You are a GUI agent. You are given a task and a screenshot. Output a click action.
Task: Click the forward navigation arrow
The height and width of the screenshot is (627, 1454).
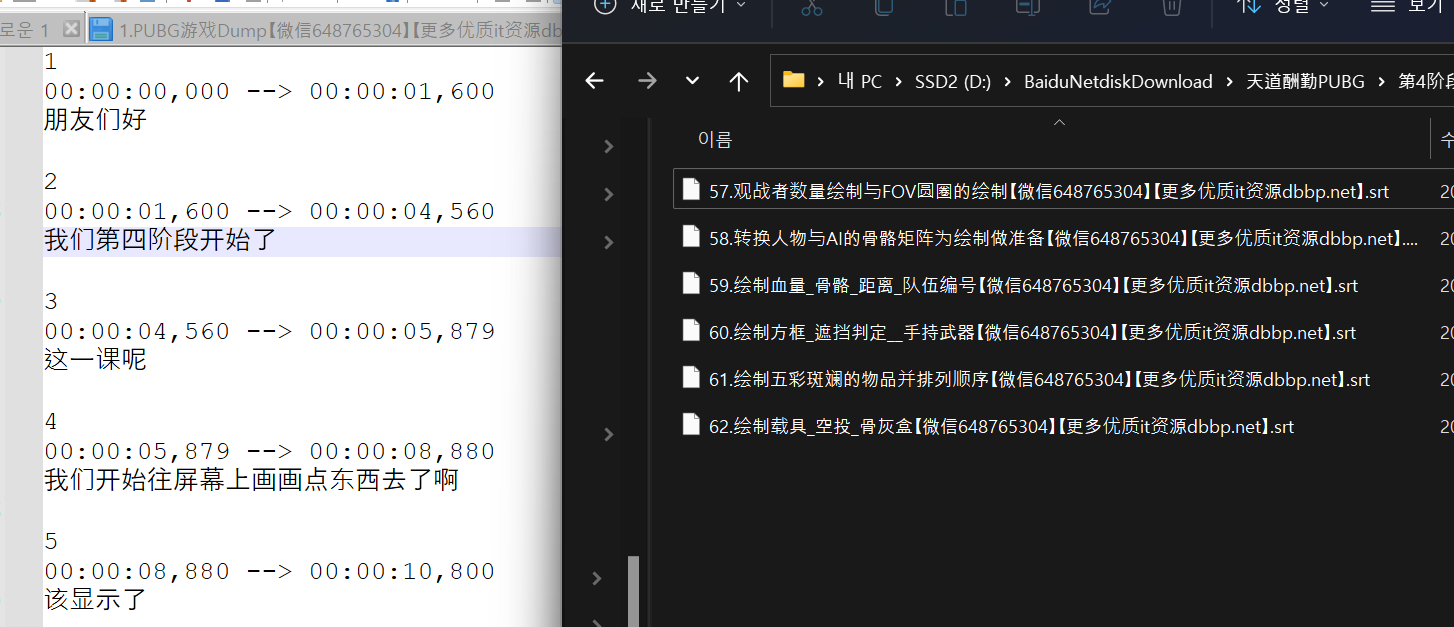pyautogui.click(x=647, y=81)
